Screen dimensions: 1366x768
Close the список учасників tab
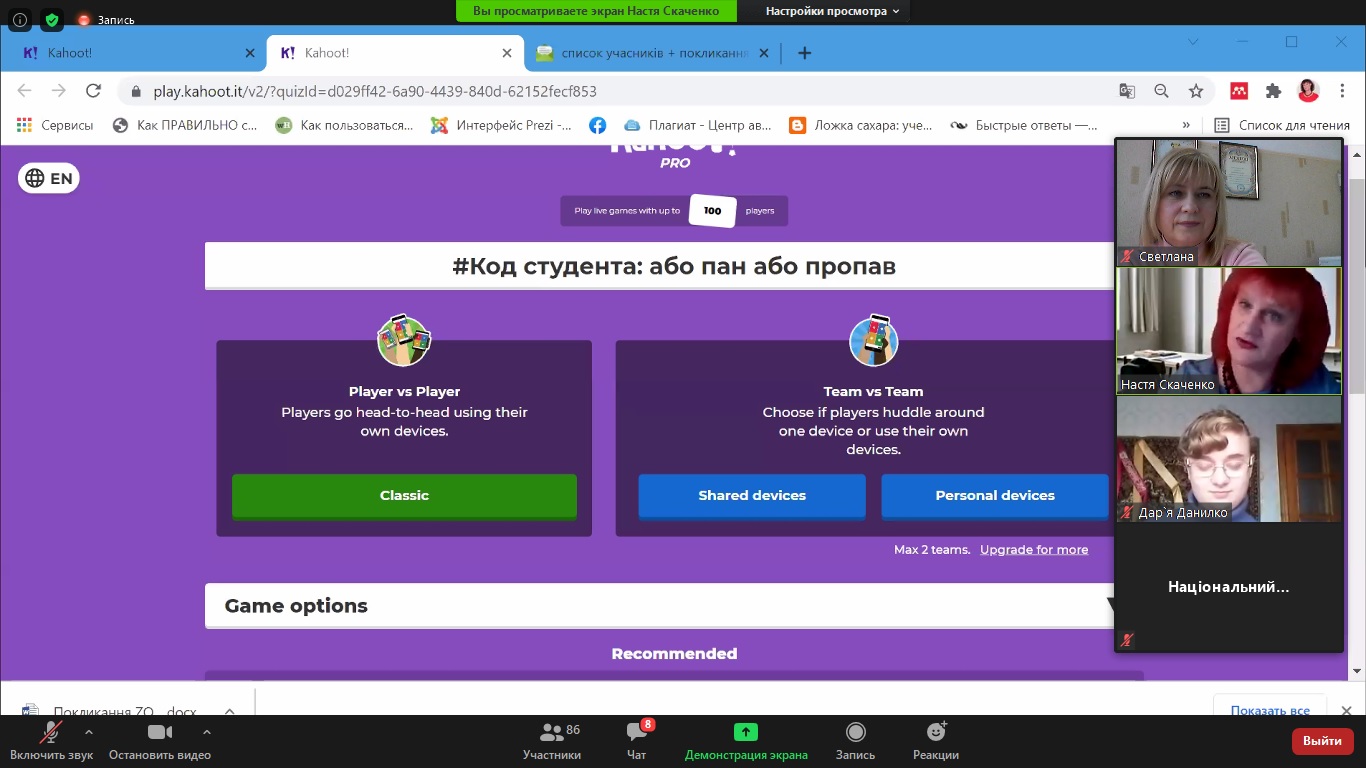(765, 53)
